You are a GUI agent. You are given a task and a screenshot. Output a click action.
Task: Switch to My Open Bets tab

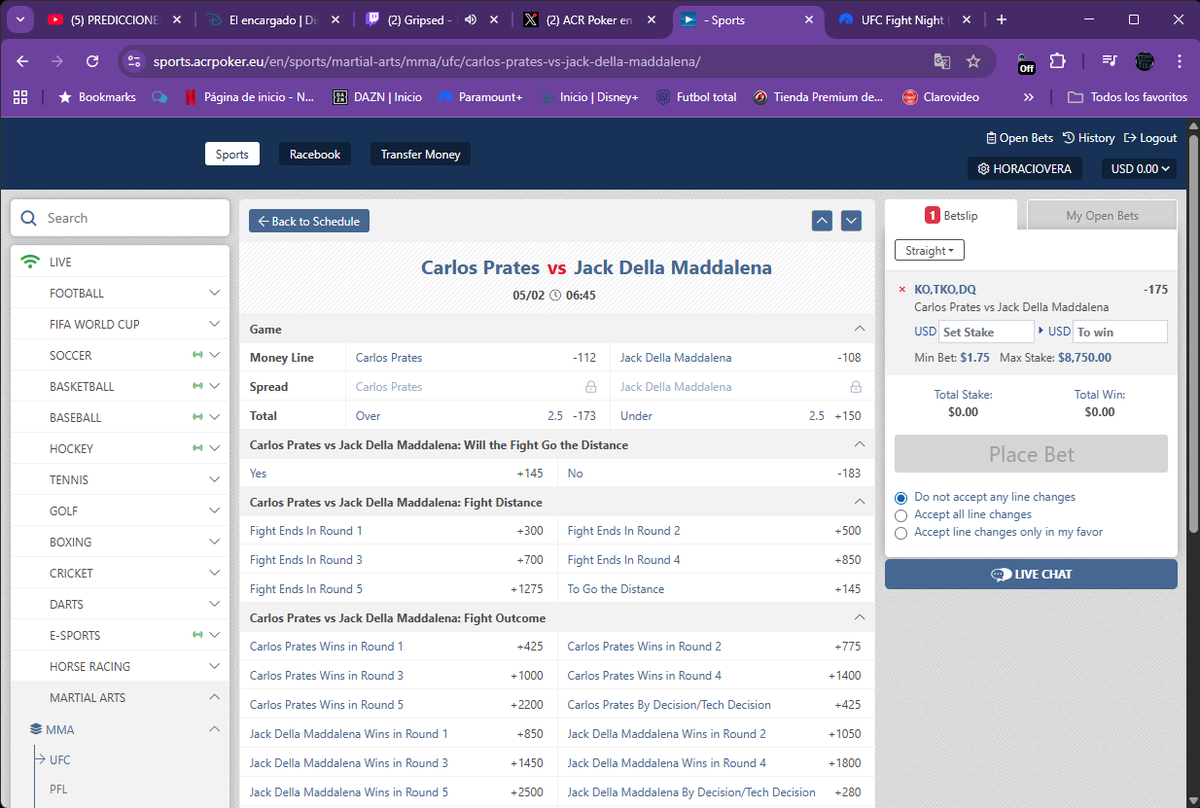(x=1102, y=215)
